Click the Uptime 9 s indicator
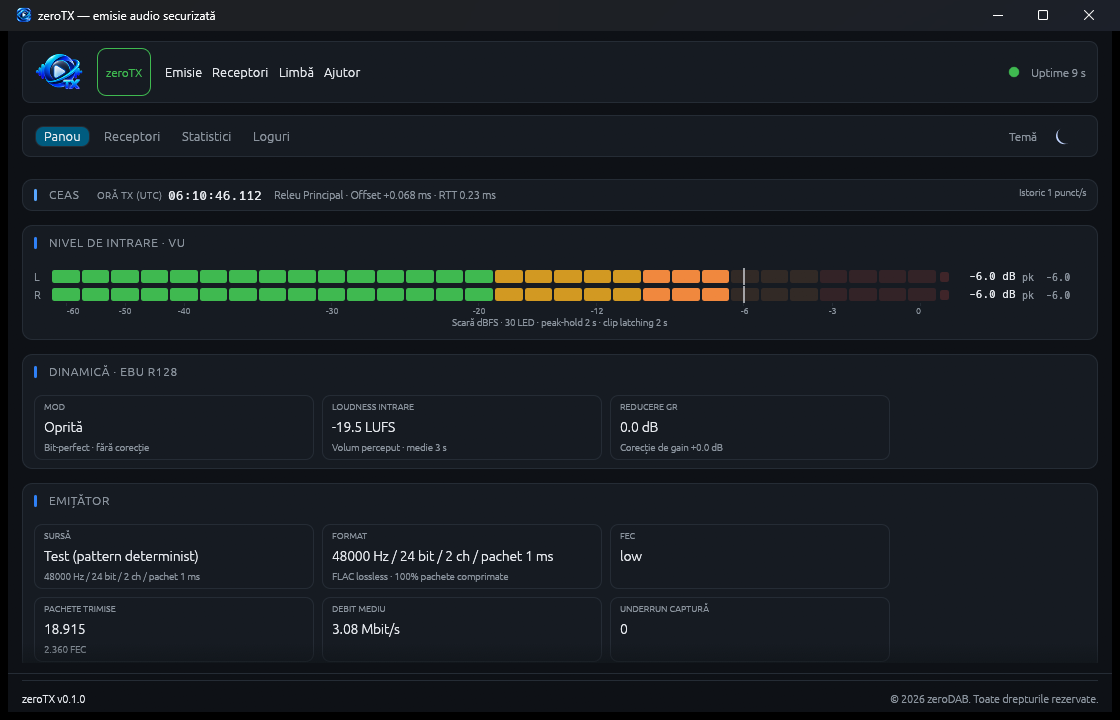The height and width of the screenshot is (720, 1120). pos(1058,73)
